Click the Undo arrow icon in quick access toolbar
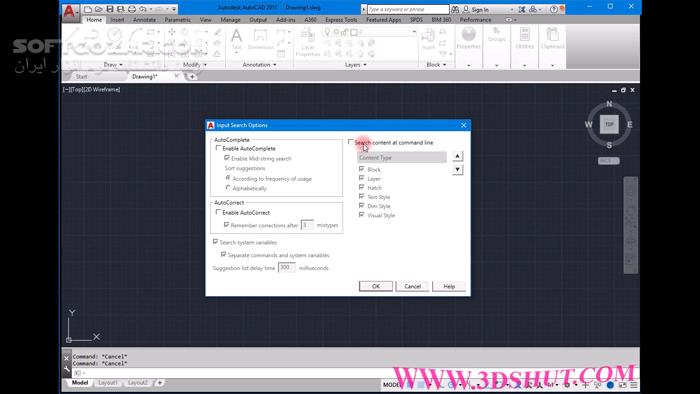Viewport: 700px width, 394px height. [x=143, y=9]
